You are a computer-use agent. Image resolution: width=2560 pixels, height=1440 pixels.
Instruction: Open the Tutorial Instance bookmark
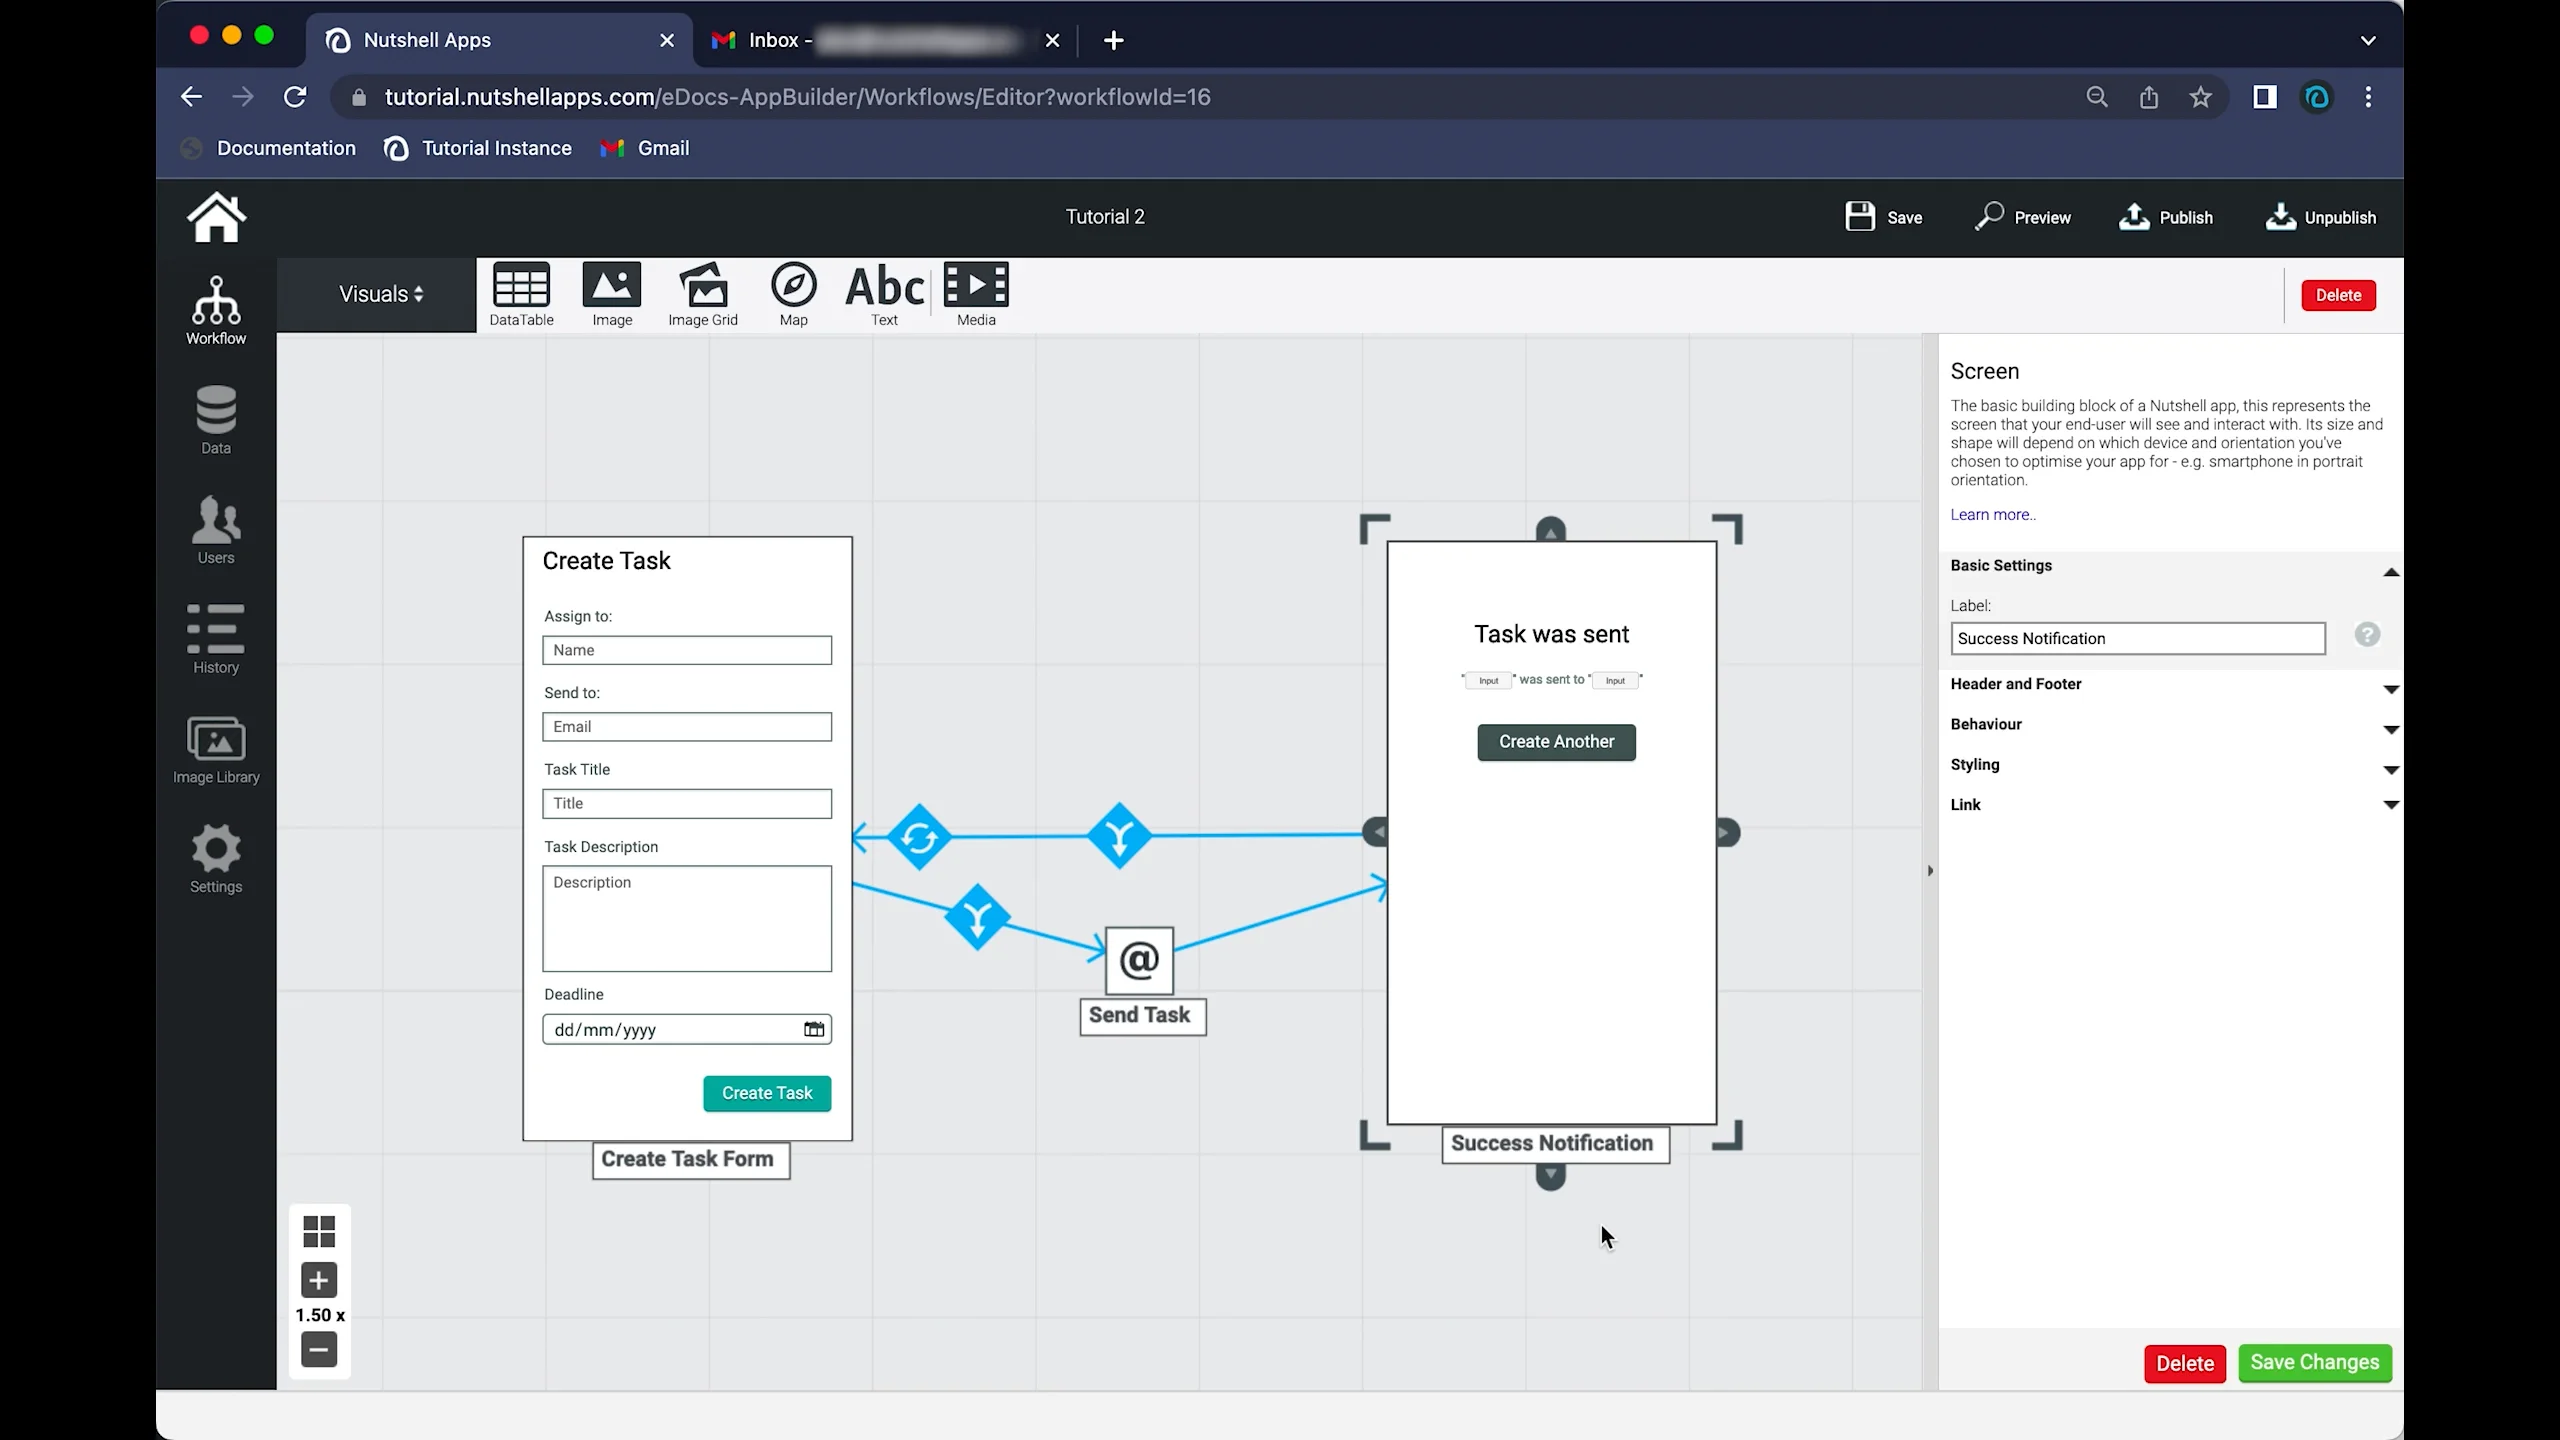478,148
